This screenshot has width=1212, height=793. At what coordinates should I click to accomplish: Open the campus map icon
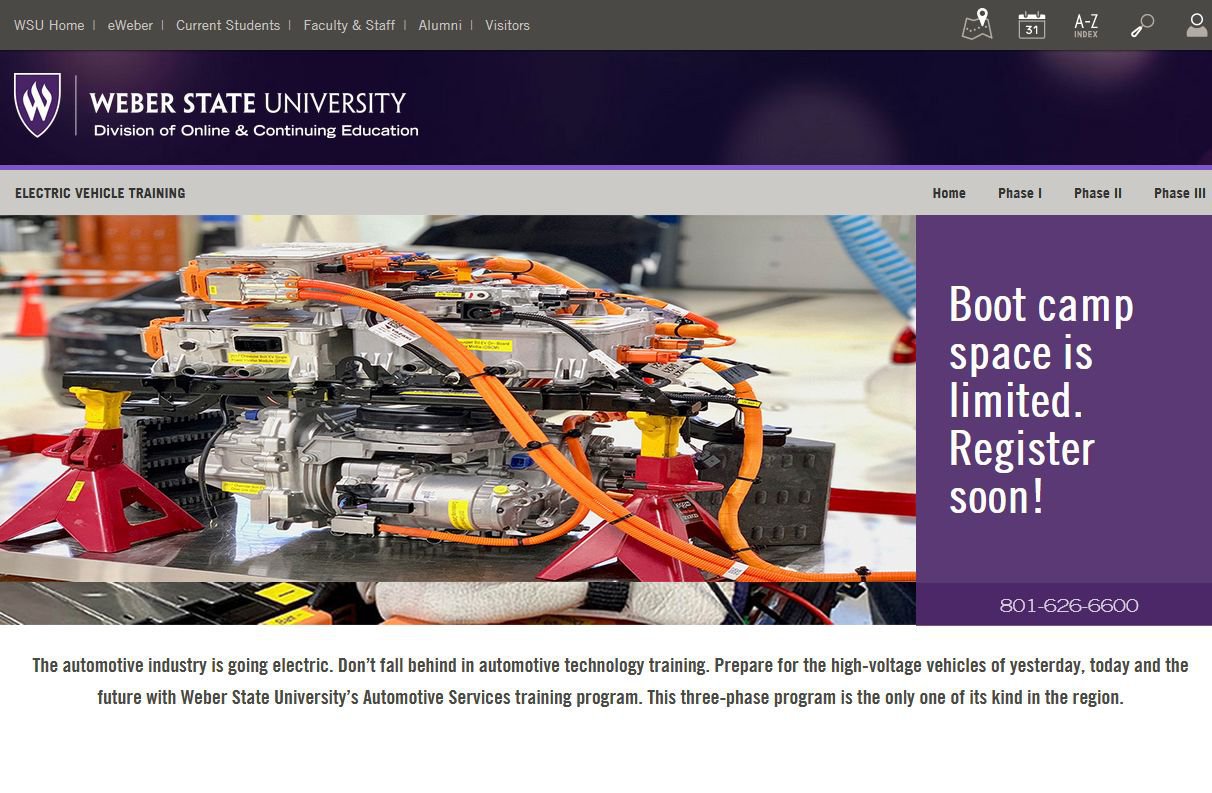click(977, 25)
